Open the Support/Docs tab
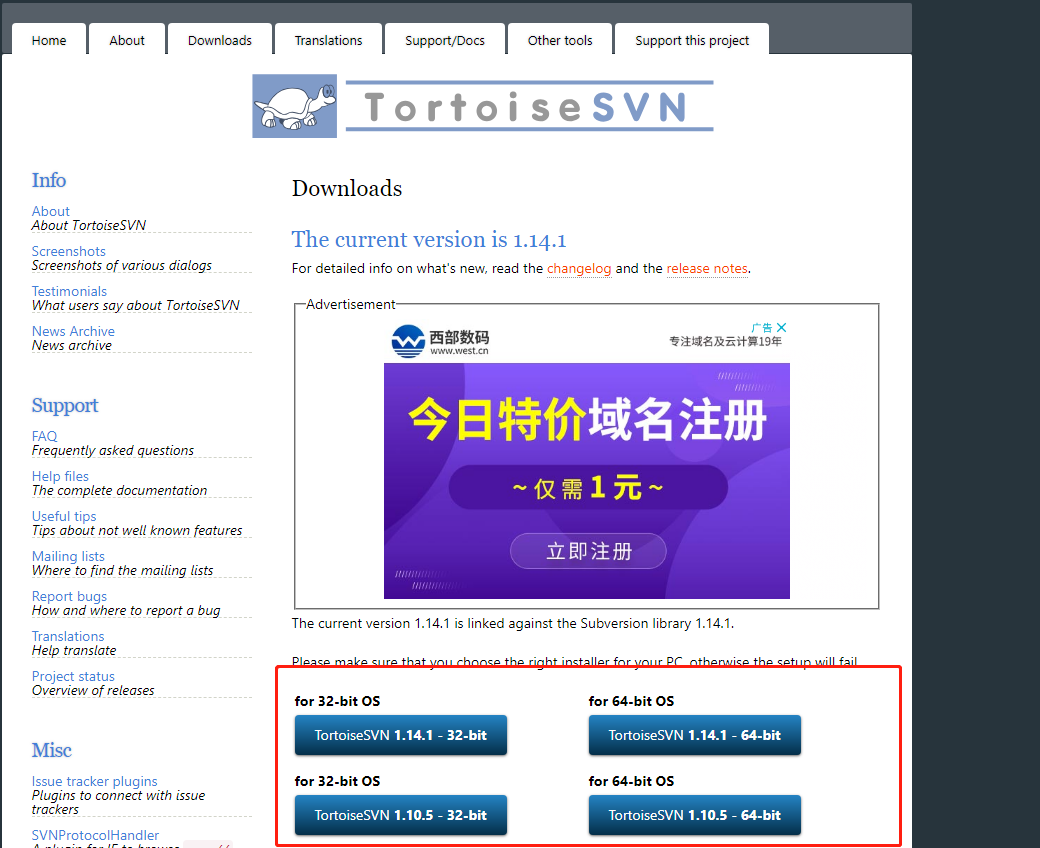 (x=445, y=40)
